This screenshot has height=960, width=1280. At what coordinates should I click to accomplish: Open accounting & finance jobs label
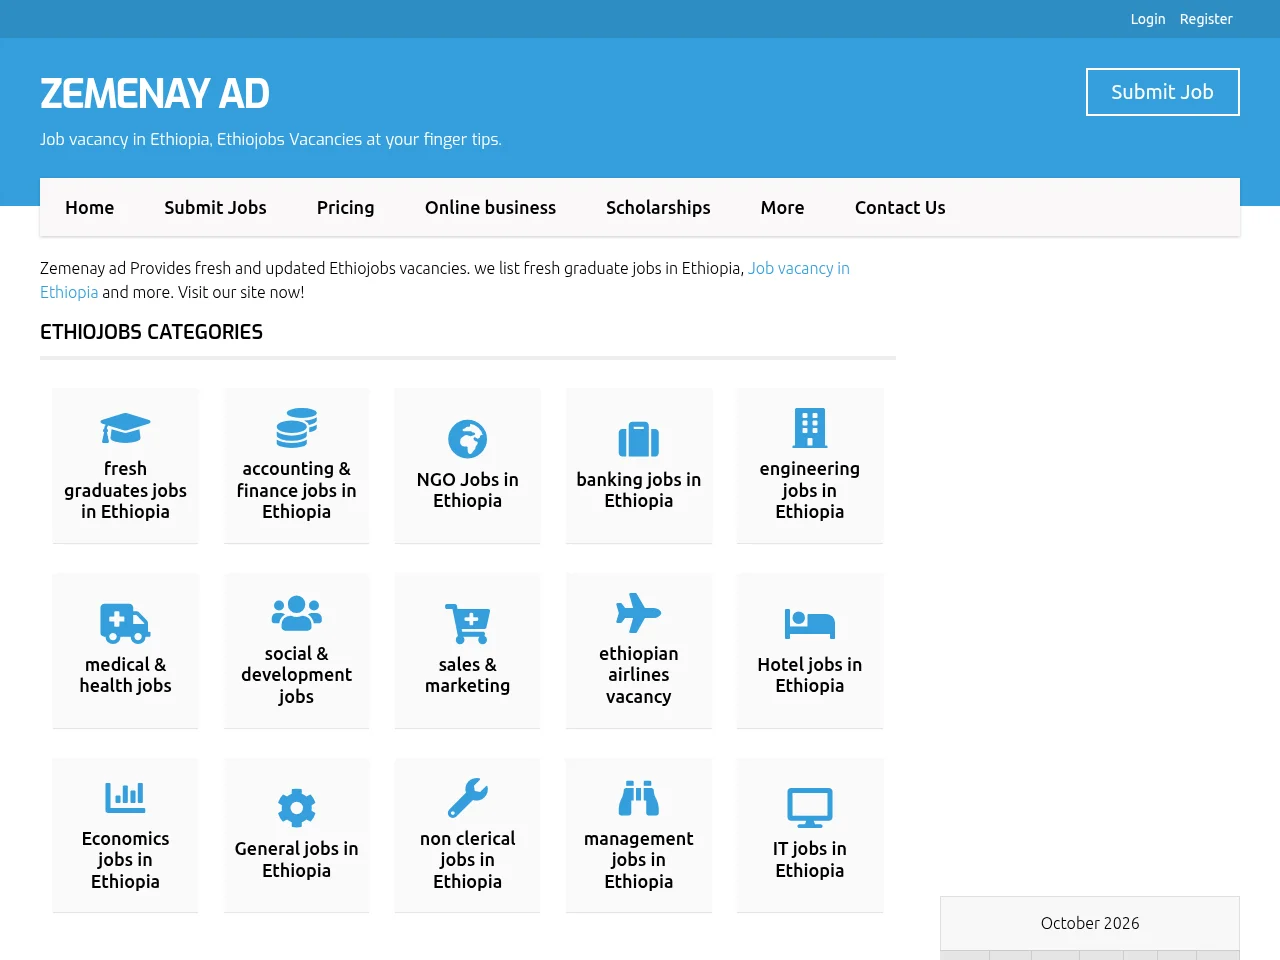[x=297, y=490]
